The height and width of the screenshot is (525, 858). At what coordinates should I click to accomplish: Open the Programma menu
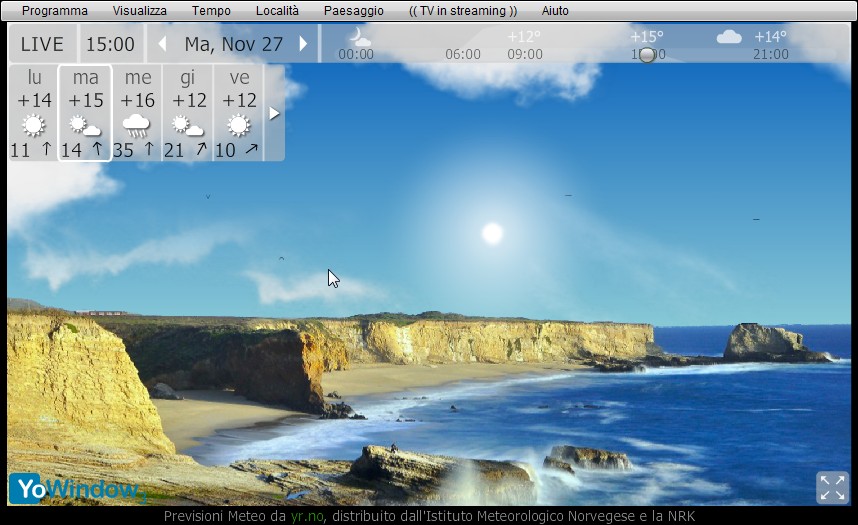coord(55,11)
